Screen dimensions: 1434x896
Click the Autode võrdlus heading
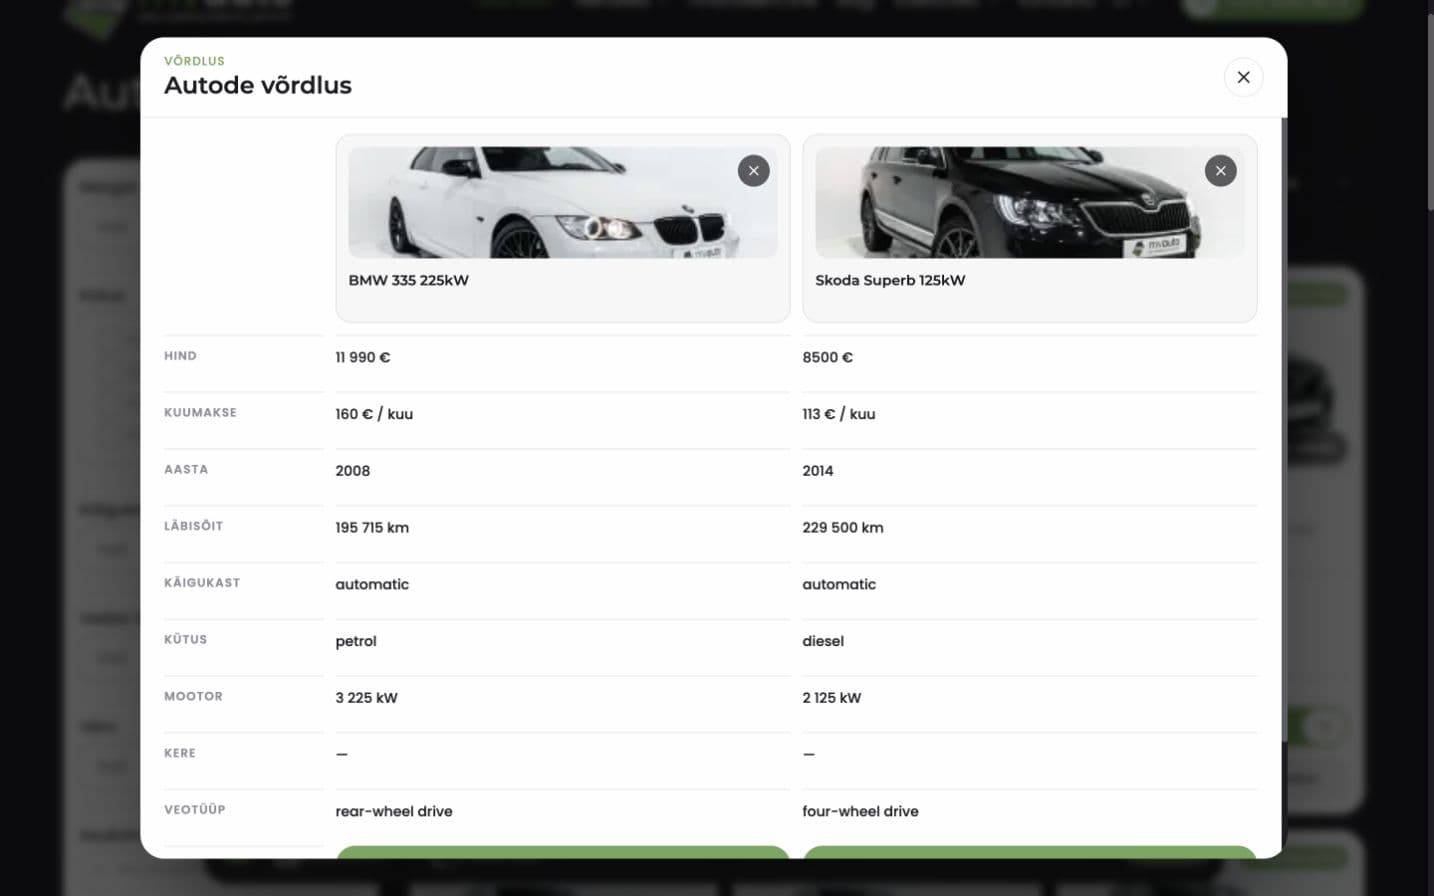tap(258, 85)
